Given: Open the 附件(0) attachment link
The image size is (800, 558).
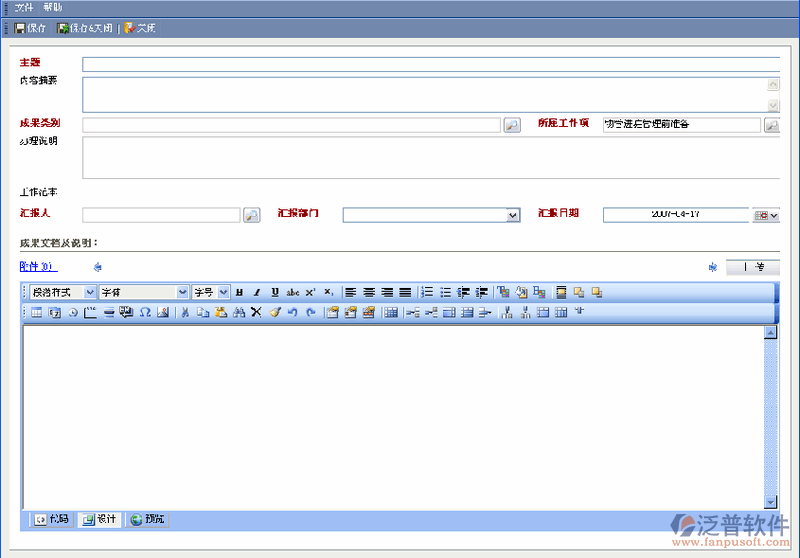Looking at the screenshot, I should [38, 266].
